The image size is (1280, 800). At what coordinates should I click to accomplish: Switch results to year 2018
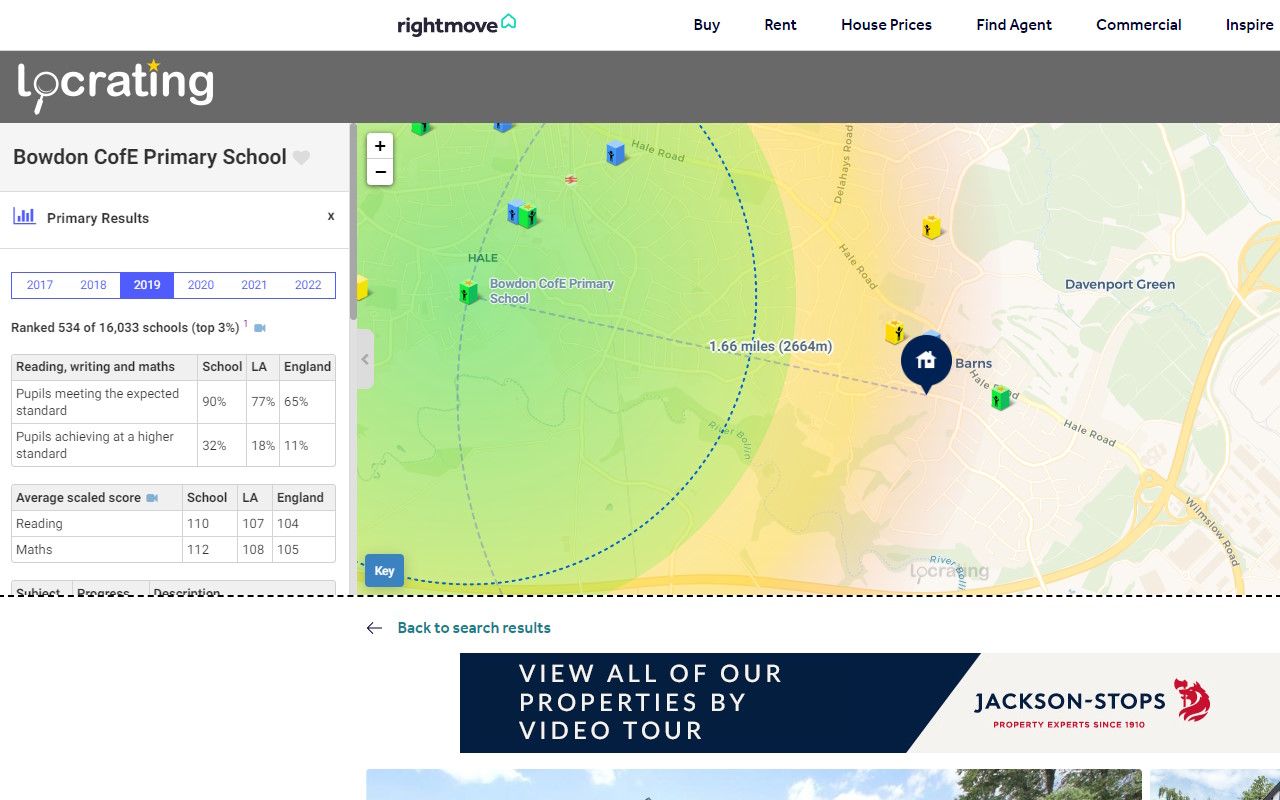tap(93, 285)
